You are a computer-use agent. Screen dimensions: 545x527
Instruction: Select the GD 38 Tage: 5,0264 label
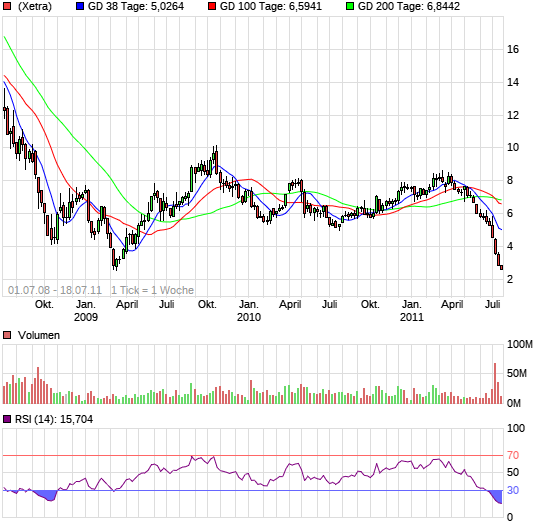pos(136,6)
